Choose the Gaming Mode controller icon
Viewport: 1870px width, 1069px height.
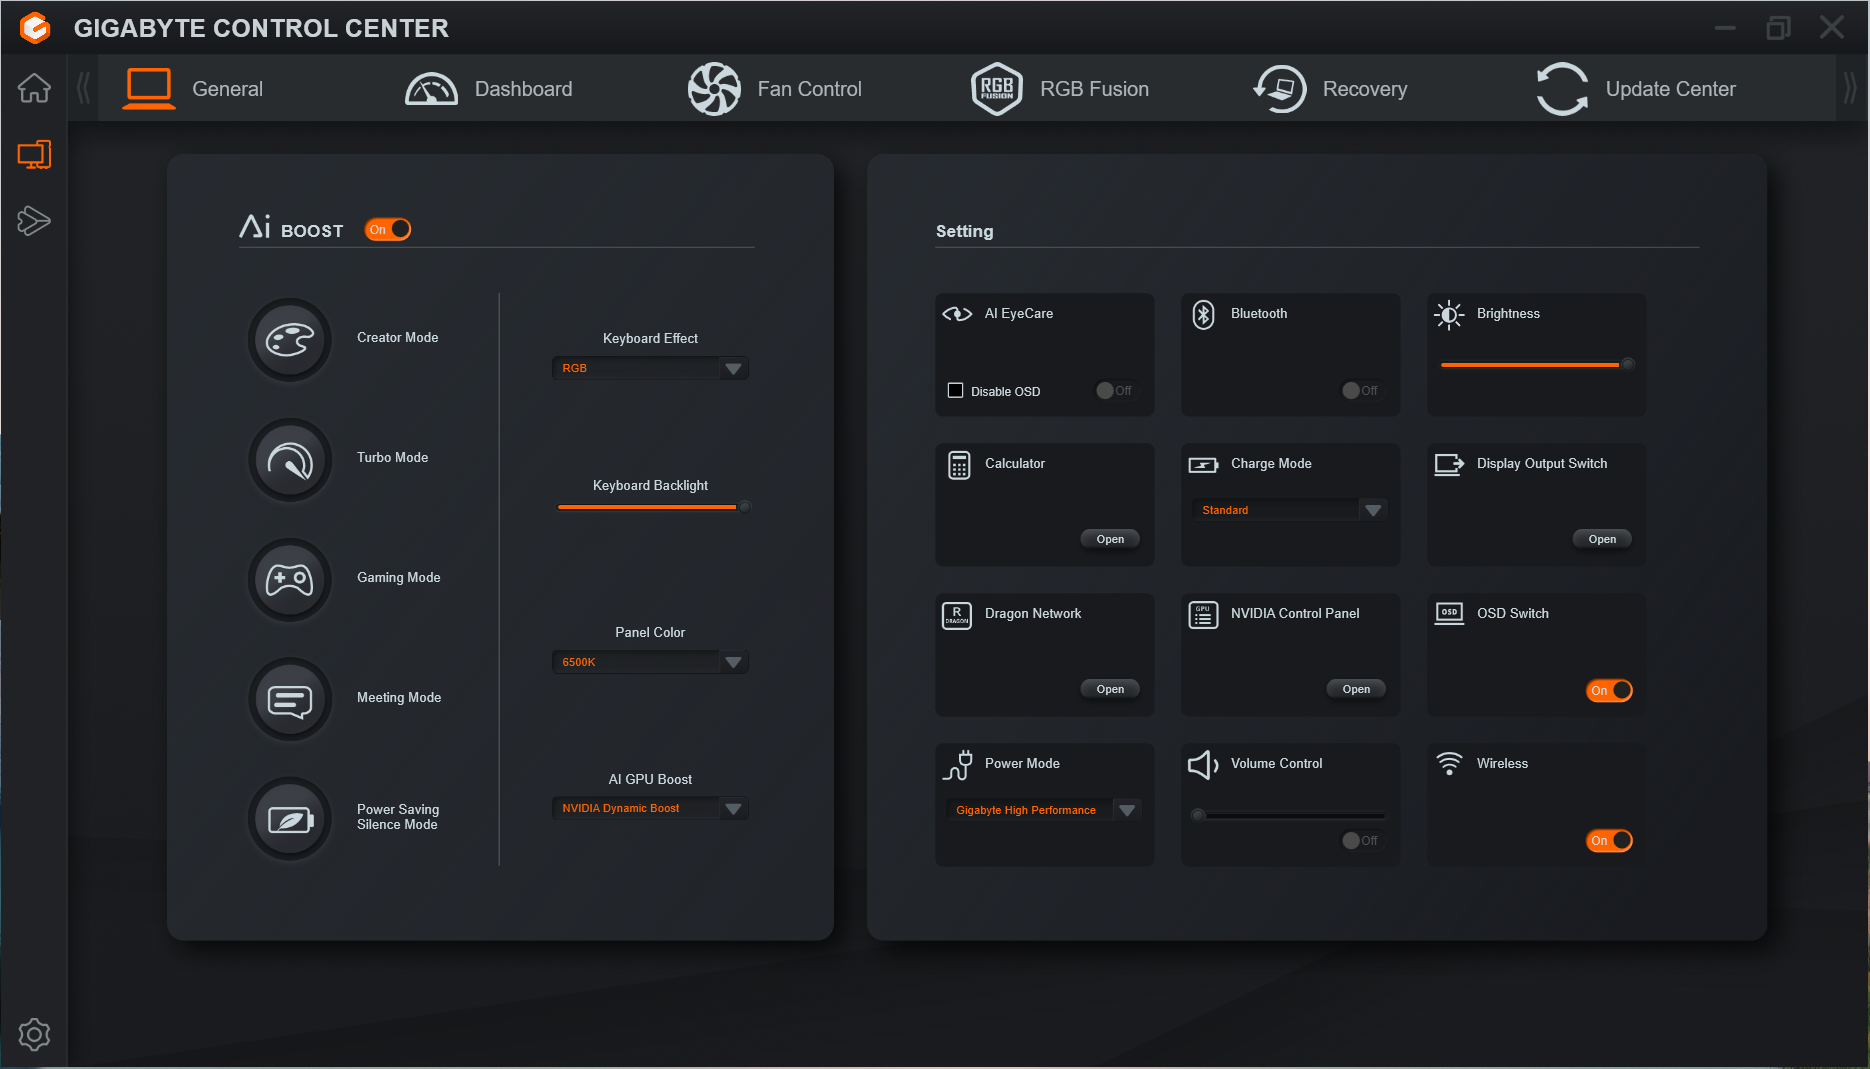(x=290, y=580)
